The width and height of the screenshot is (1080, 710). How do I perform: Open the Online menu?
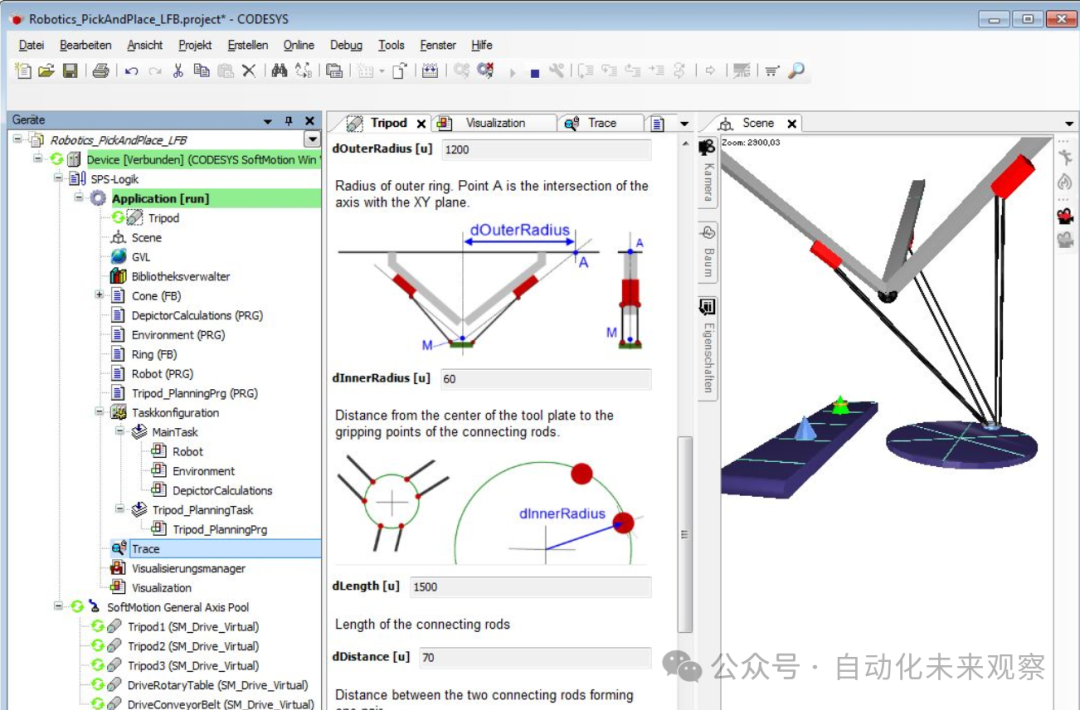298,45
